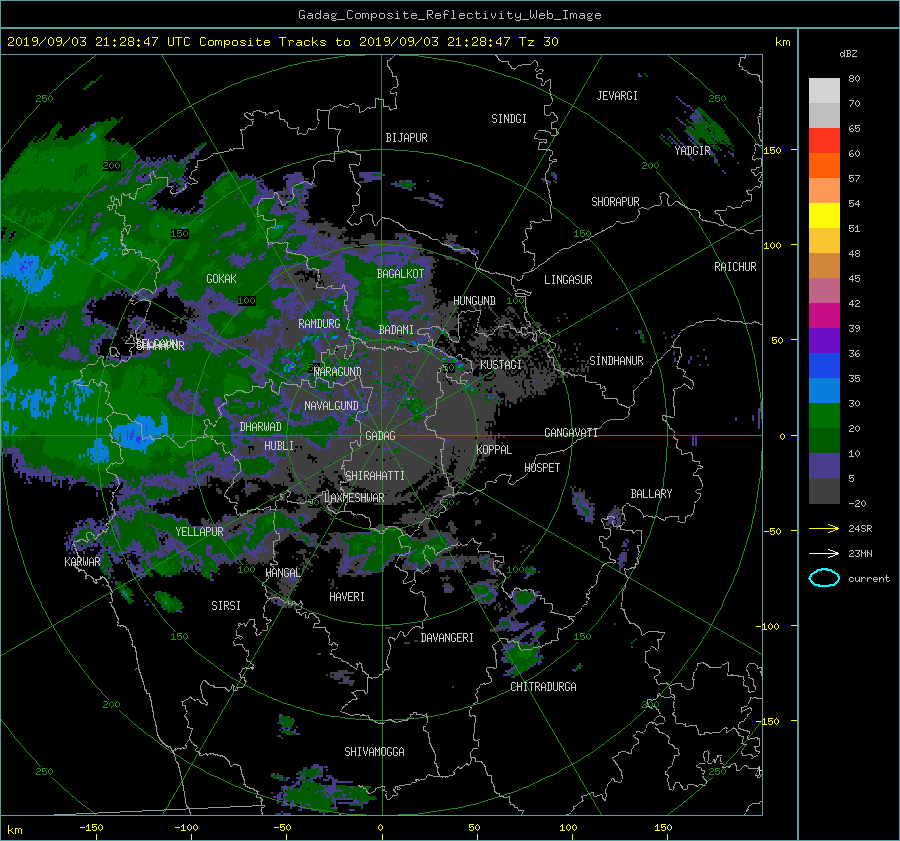
Task: Select the SINDGI label
Action: (509, 119)
